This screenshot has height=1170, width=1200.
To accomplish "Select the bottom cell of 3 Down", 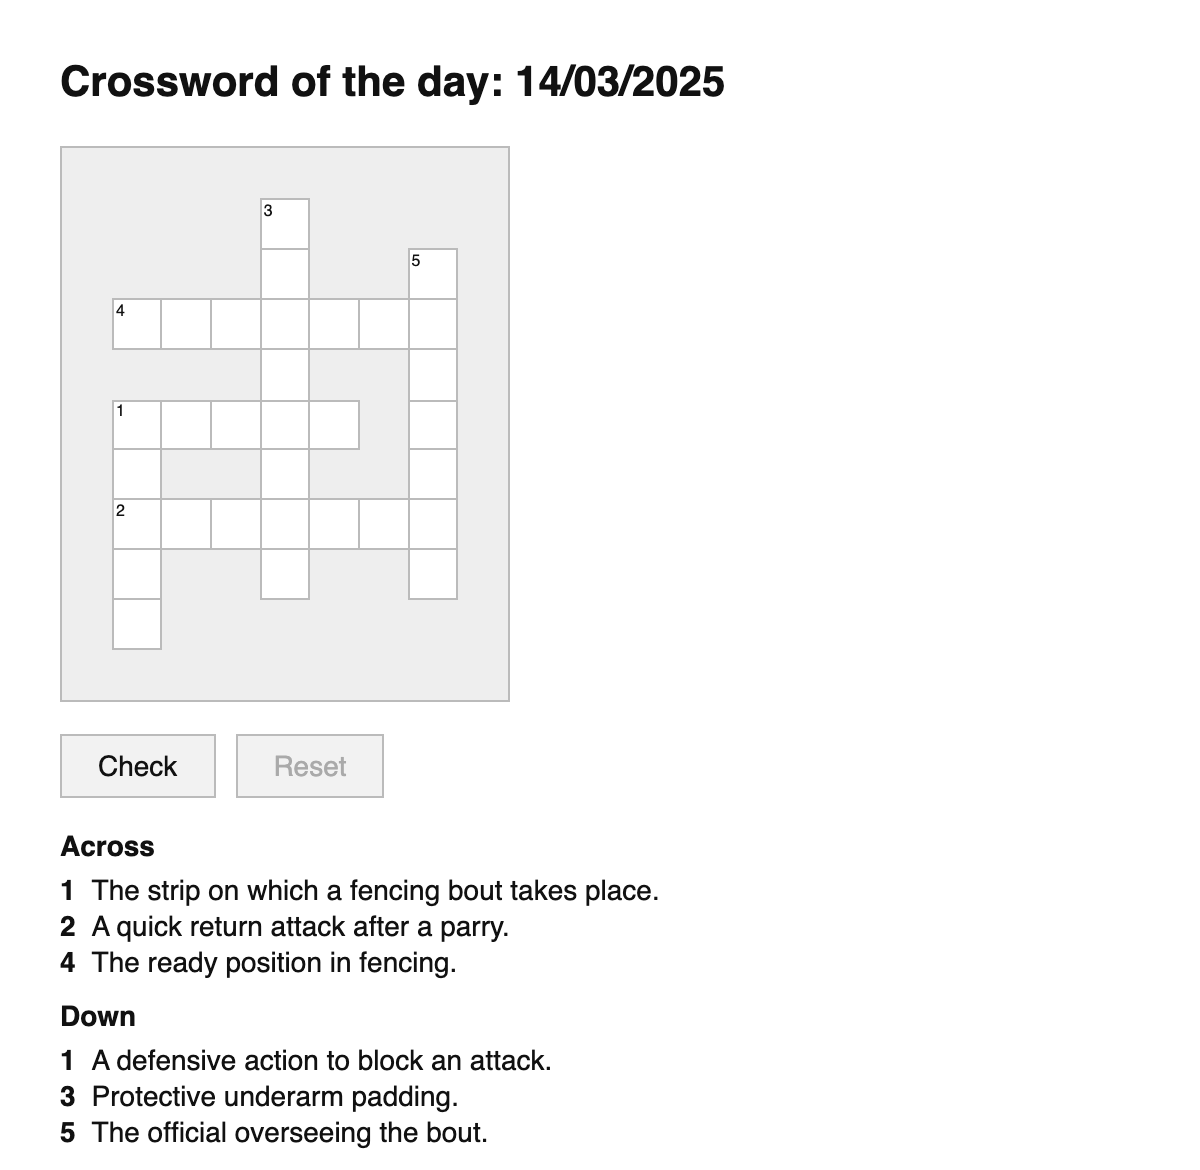I will point(284,573).
